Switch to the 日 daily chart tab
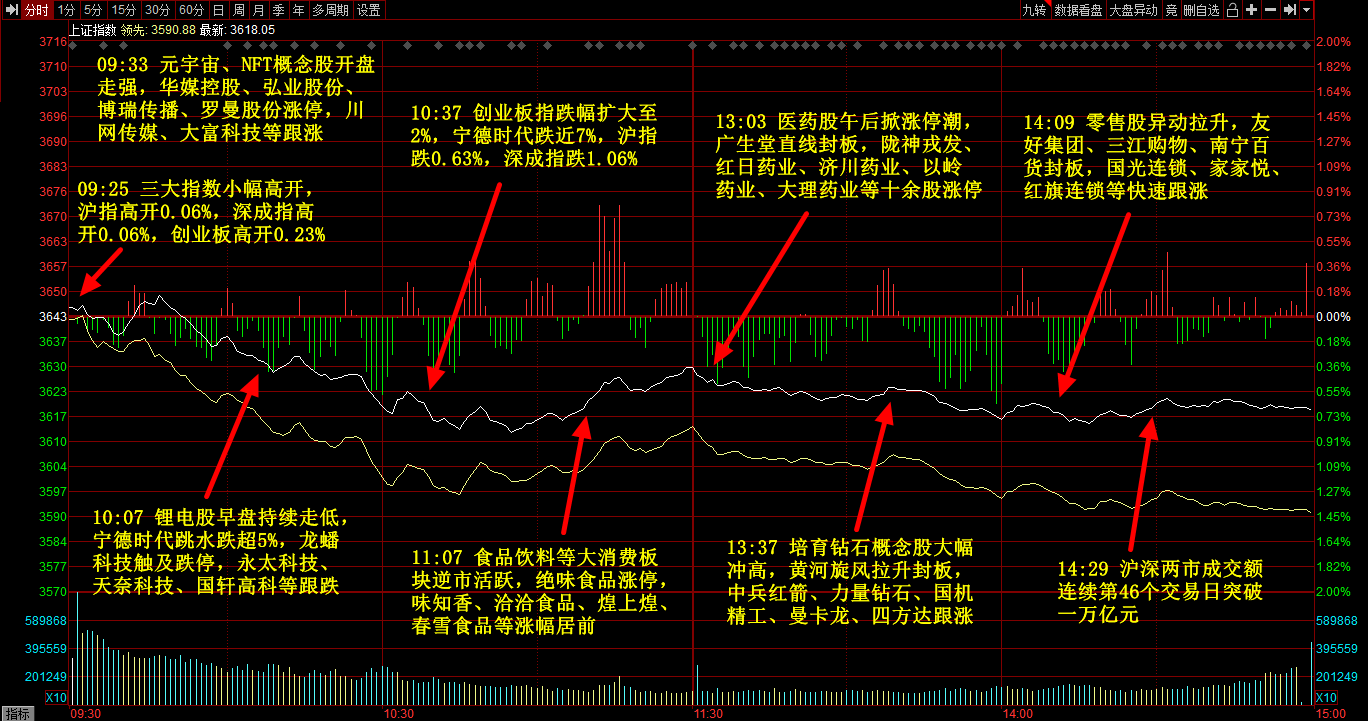The height and width of the screenshot is (721, 1368). [x=218, y=10]
